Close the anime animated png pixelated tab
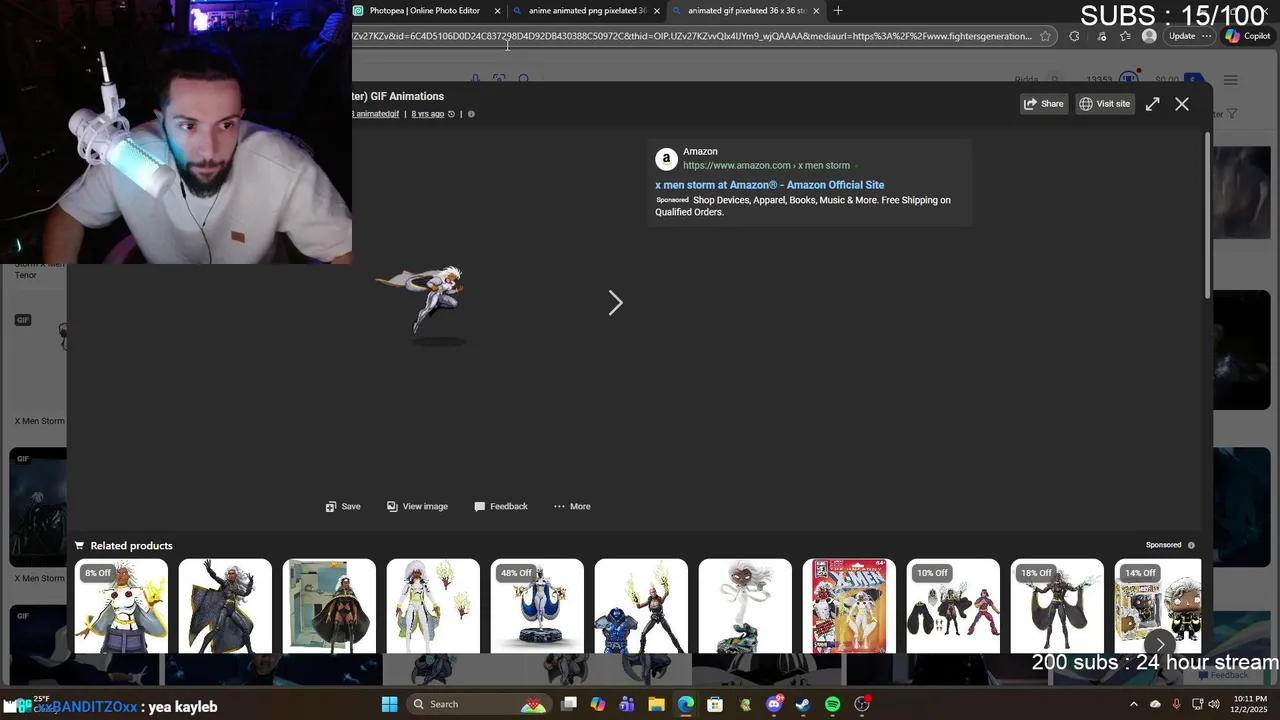 [x=657, y=11]
